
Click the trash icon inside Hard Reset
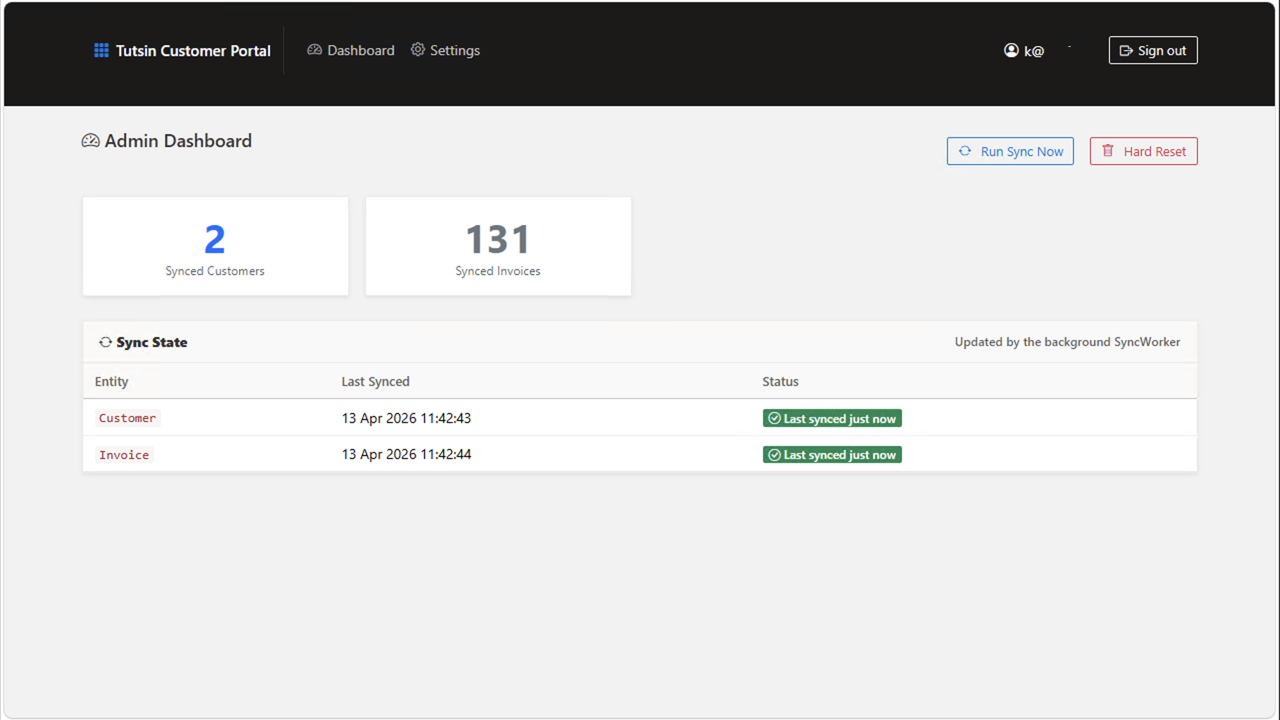pos(1107,150)
